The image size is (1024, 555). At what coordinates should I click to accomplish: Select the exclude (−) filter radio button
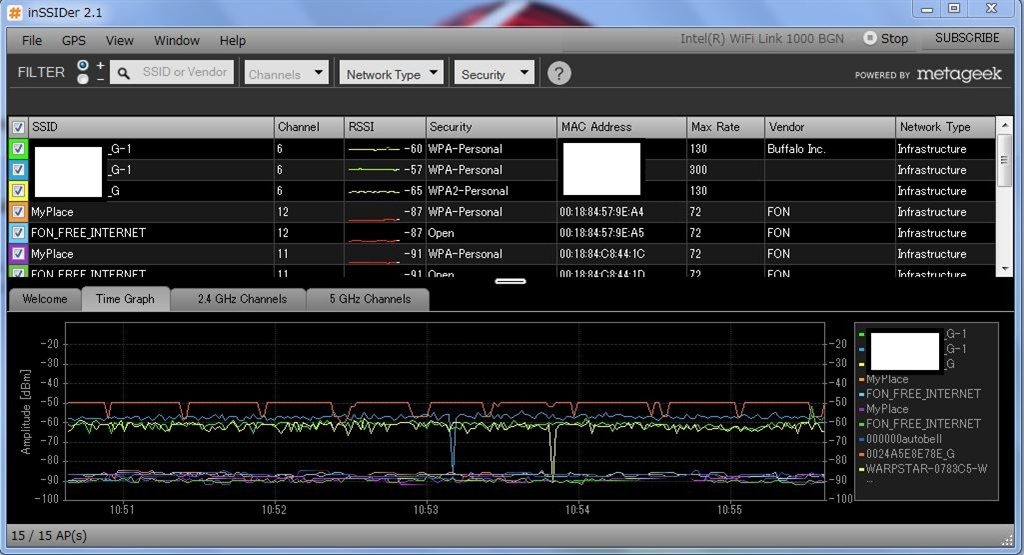pyautogui.click(x=83, y=79)
